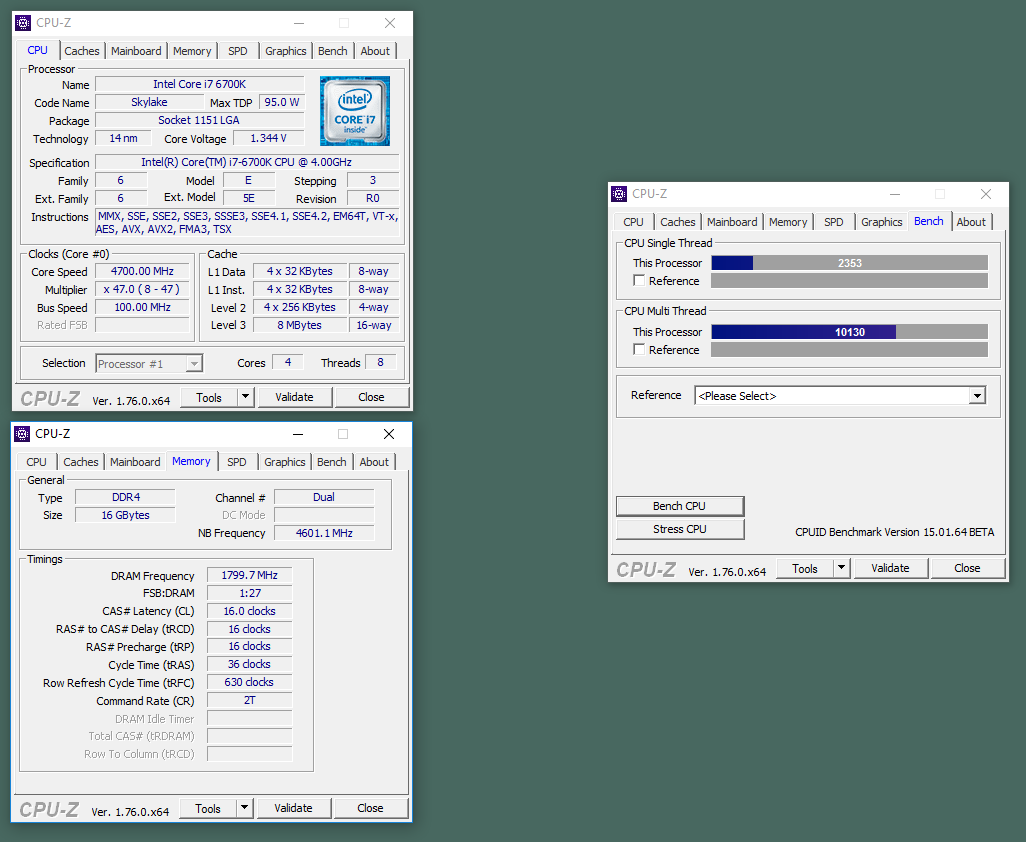Open the Reference <Please Select> dropdown
This screenshot has width=1026, height=842.
coord(840,396)
